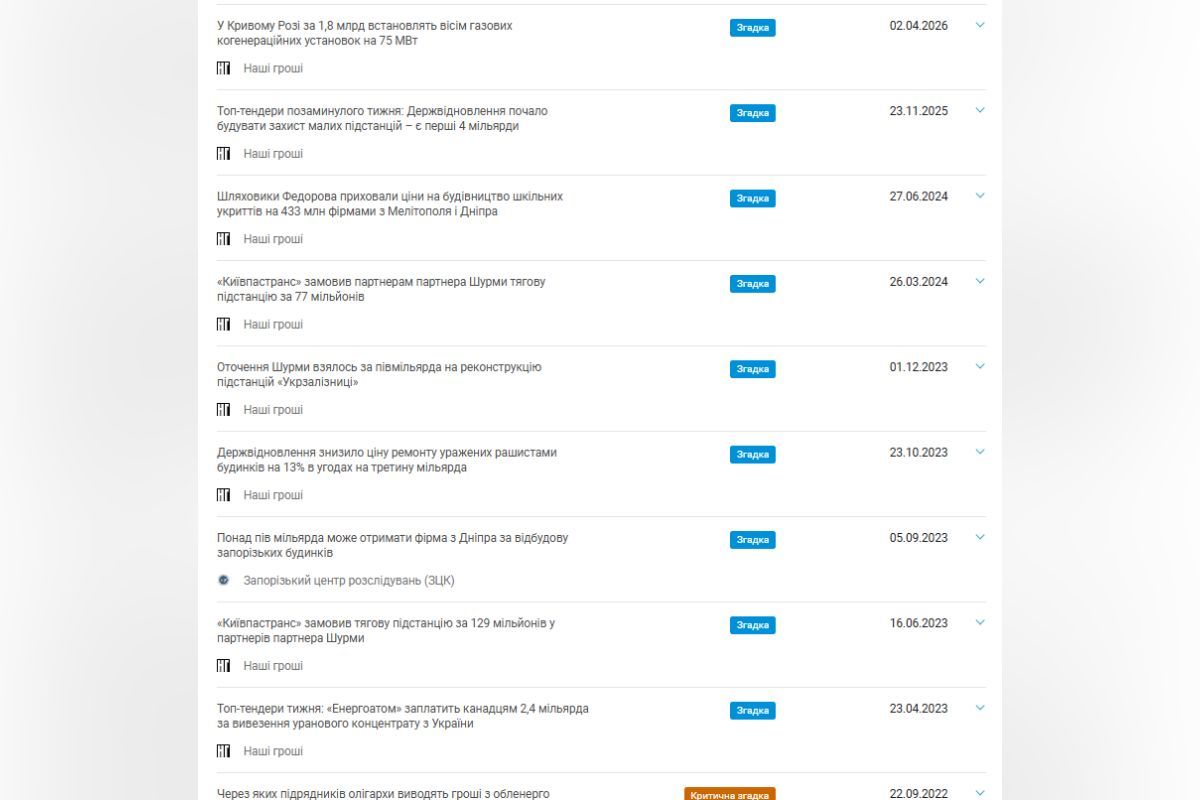1200x800 pixels.
Task: Click the "Наші гроші" icon under the Енергоатом article
Action: 224,749
